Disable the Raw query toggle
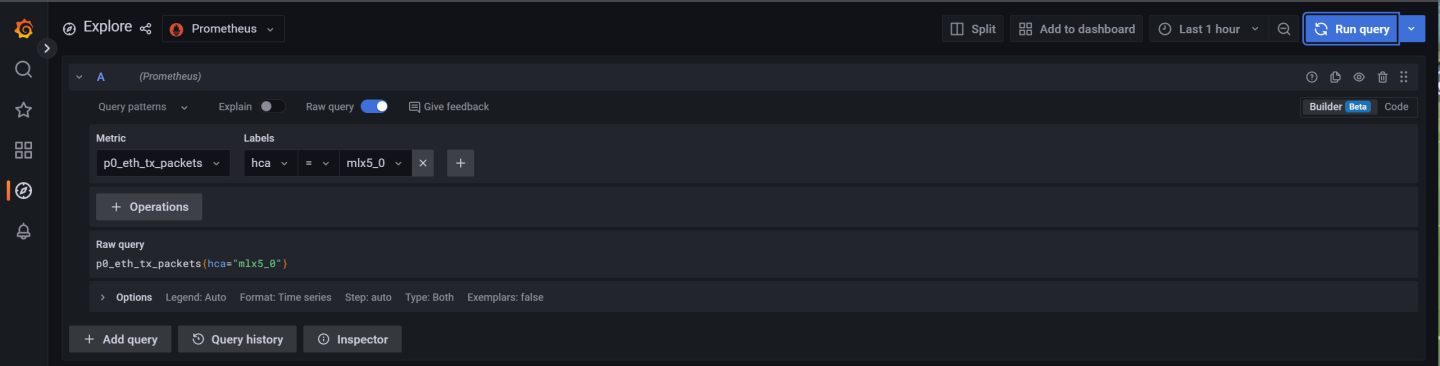This screenshot has height=366, width=1440. 374,106
